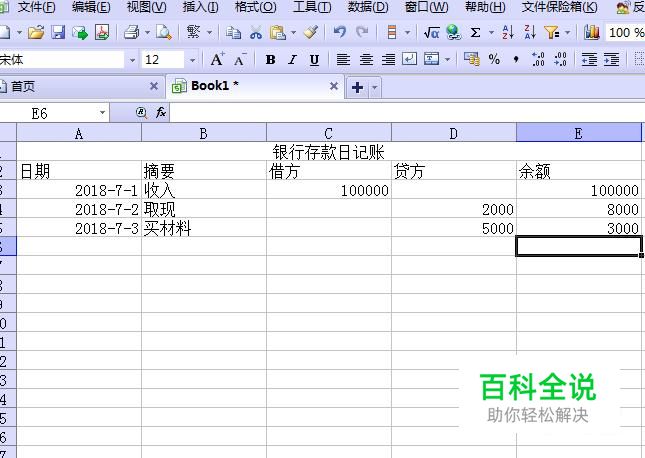
Task: Open the 视图(V) menu
Action: (x=146, y=7)
